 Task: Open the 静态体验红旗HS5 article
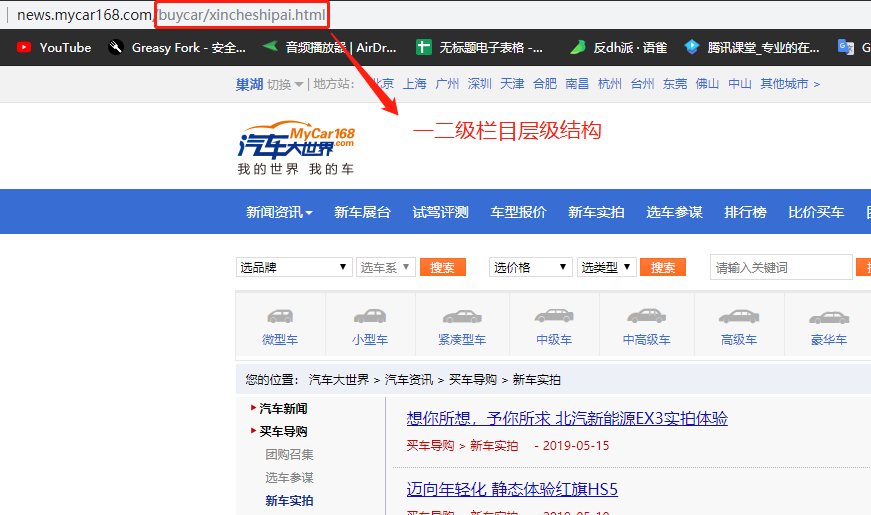click(x=512, y=489)
